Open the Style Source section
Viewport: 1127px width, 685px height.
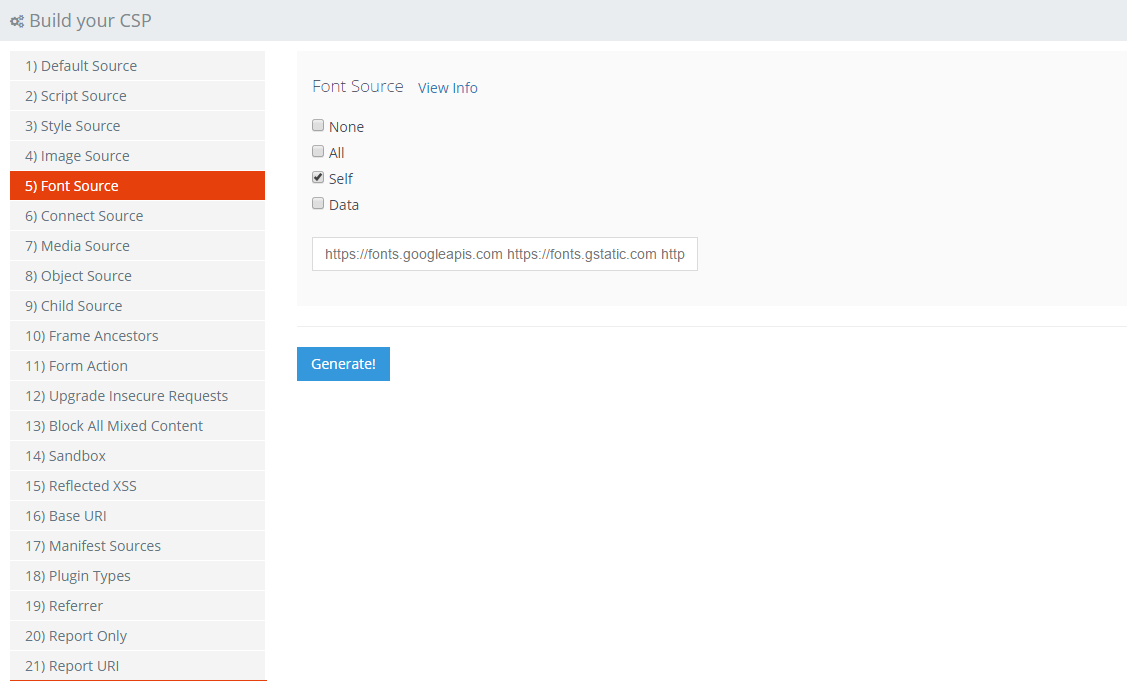137,126
